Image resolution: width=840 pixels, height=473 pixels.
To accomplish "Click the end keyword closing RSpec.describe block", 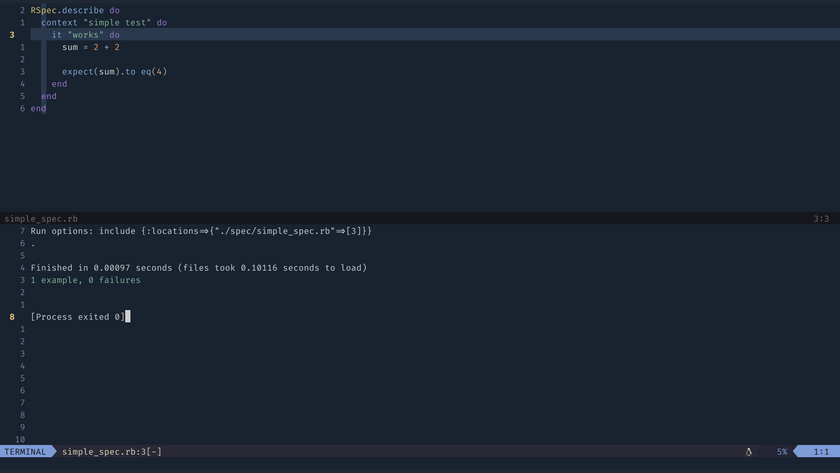I will pyautogui.click(x=38, y=108).
